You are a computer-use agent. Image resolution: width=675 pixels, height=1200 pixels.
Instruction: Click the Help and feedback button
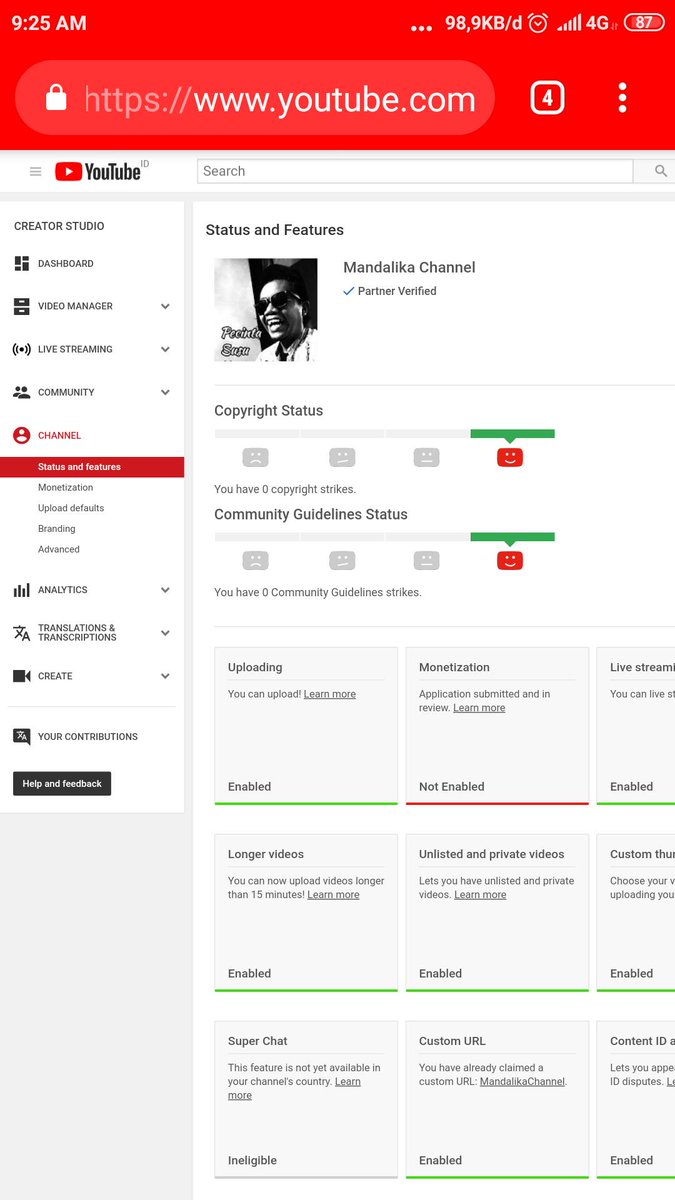(62, 784)
